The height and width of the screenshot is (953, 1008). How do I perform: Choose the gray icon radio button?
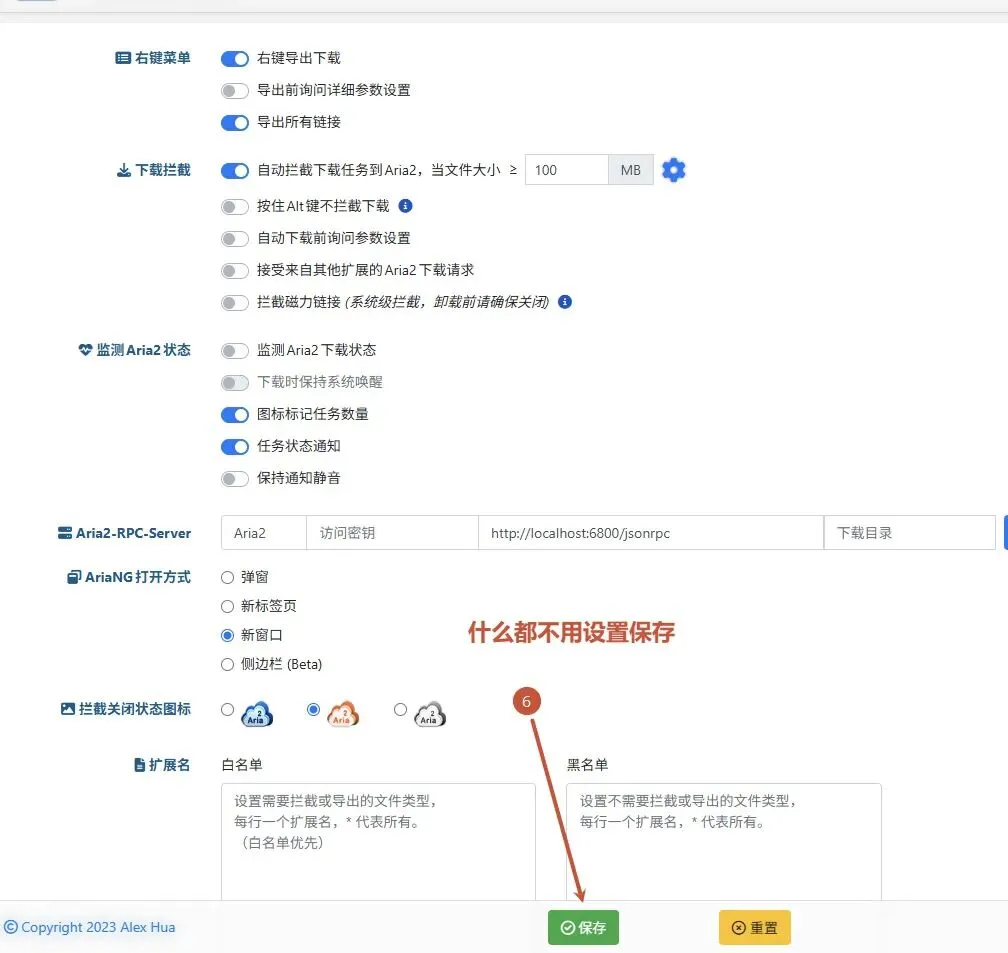(x=400, y=709)
